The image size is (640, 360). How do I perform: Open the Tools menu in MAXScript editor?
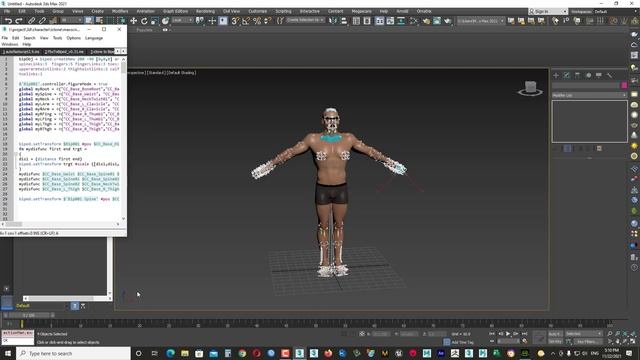tap(58, 38)
